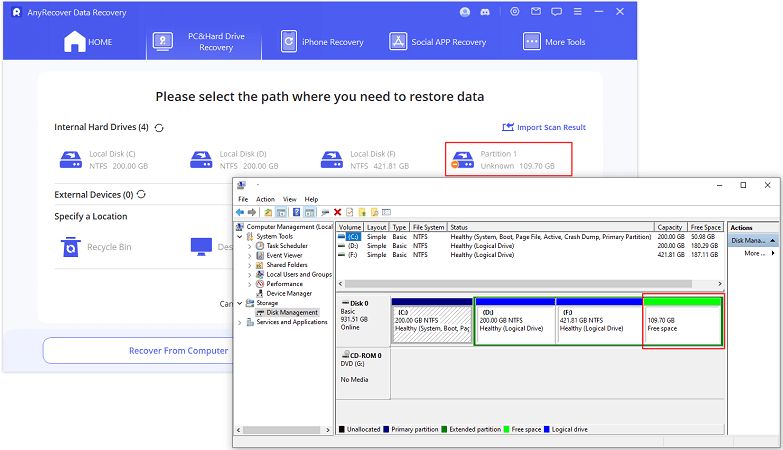
Task: Open the Discord icon in AnyRecover title bar
Action: point(485,12)
